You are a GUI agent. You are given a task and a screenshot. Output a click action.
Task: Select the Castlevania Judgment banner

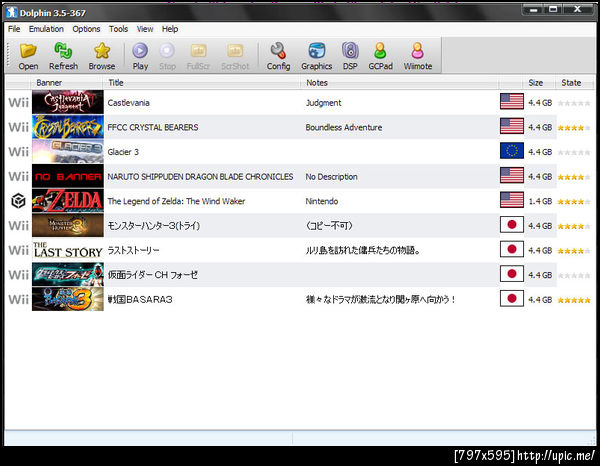click(x=68, y=102)
